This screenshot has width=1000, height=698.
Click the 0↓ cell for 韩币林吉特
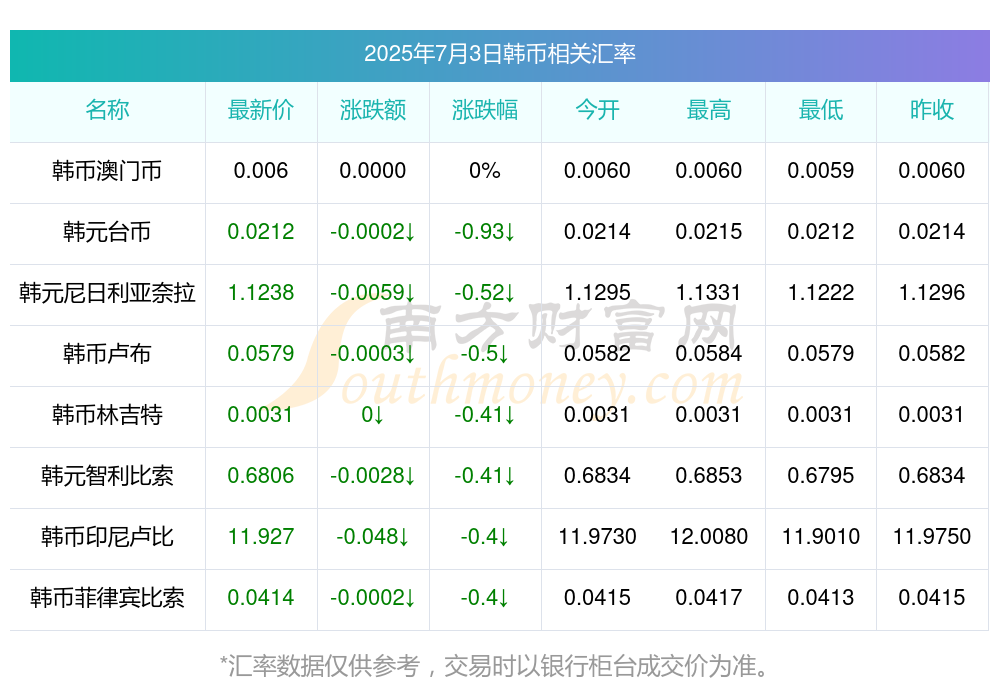tap(372, 415)
